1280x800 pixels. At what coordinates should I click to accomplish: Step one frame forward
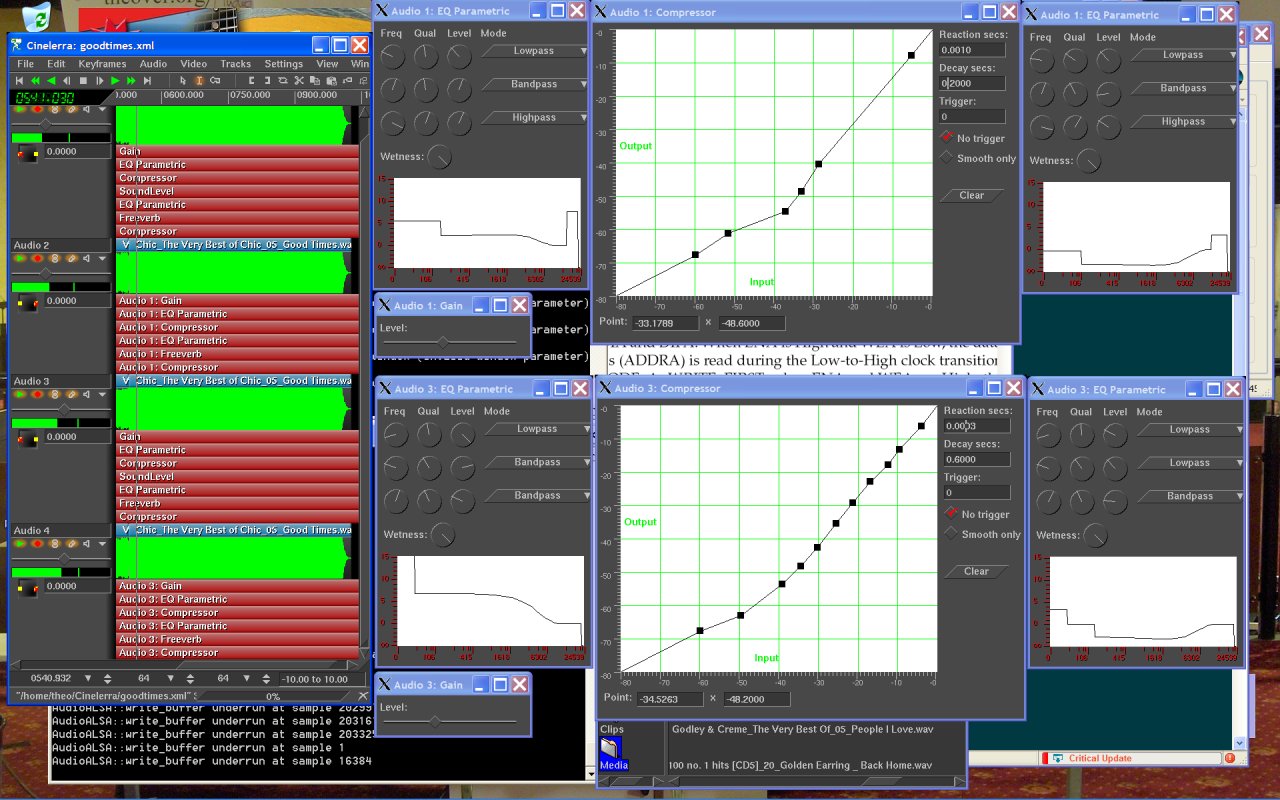pyautogui.click(x=100, y=80)
